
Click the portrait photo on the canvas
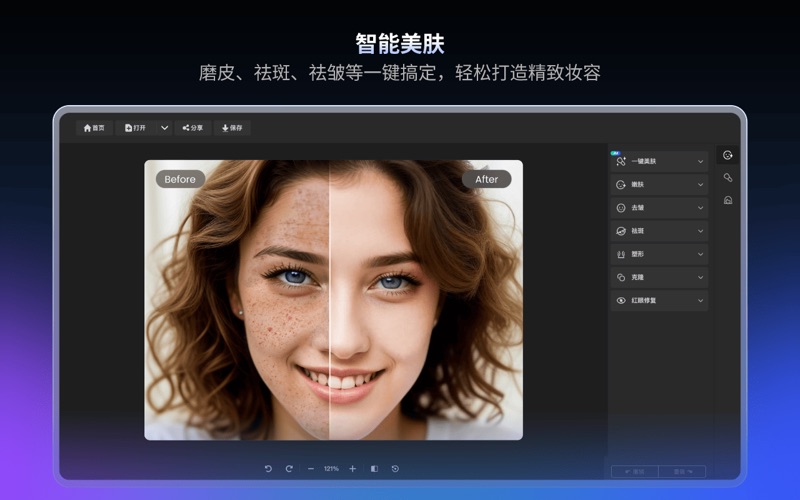pos(334,300)
